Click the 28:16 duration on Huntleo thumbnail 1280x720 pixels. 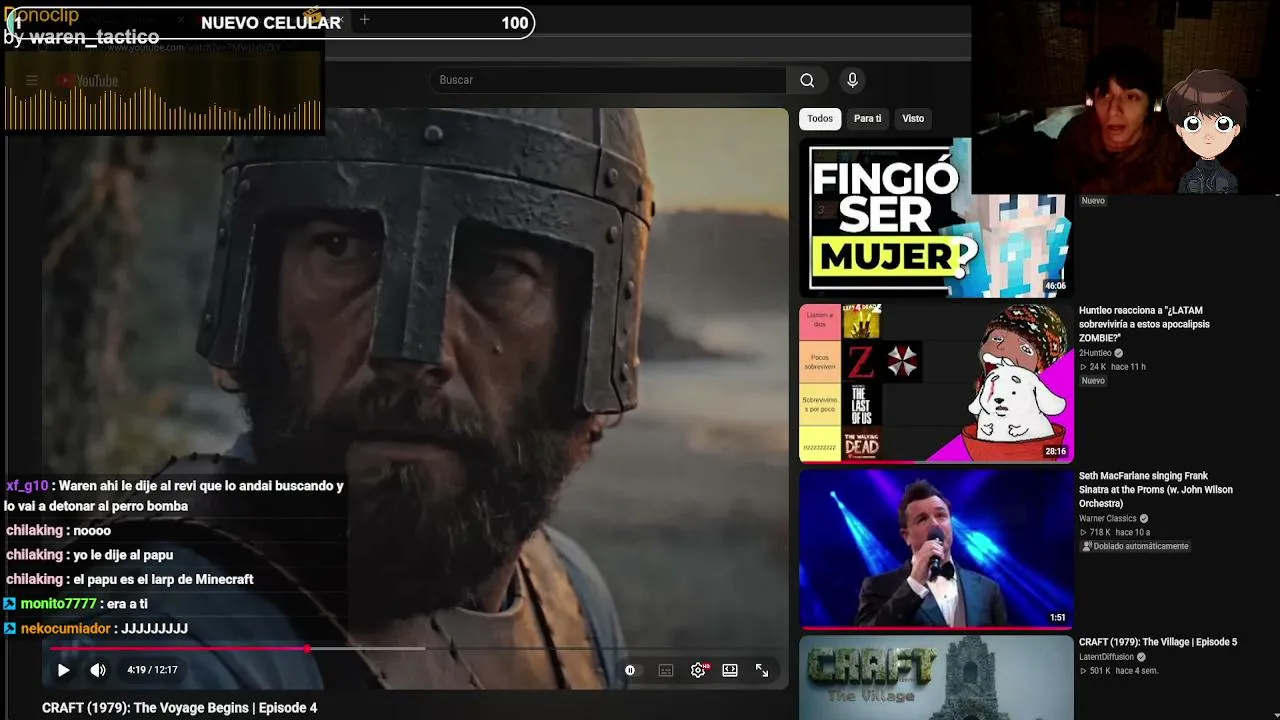1055,452
